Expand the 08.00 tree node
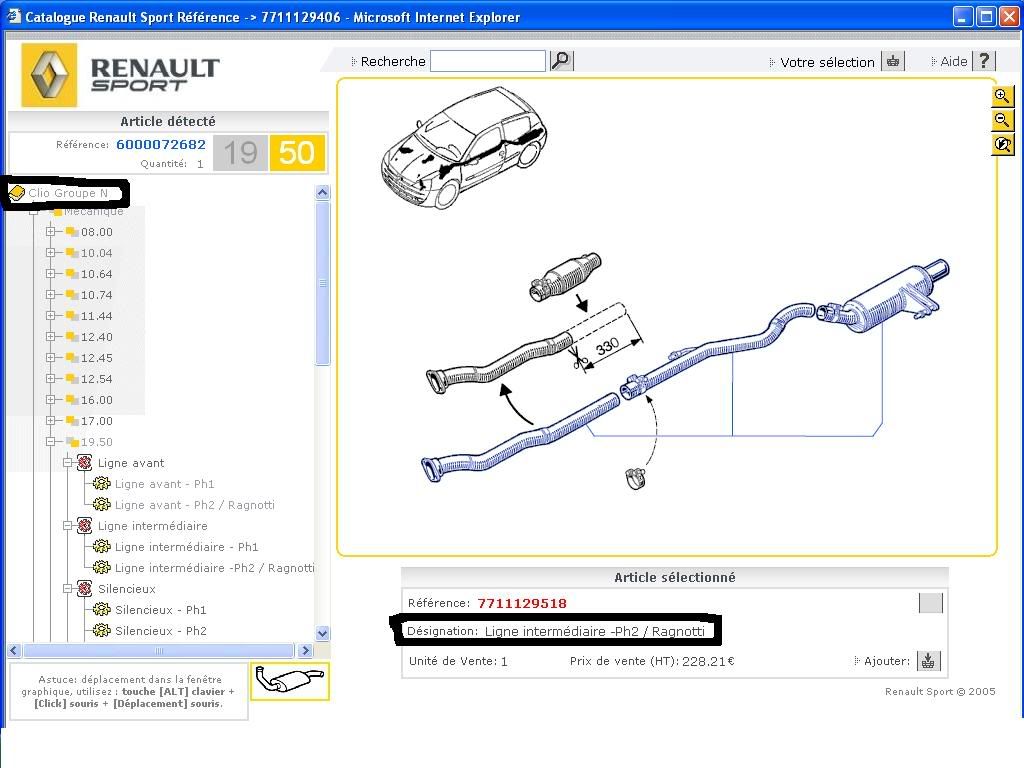 click(x=50, y=232)
